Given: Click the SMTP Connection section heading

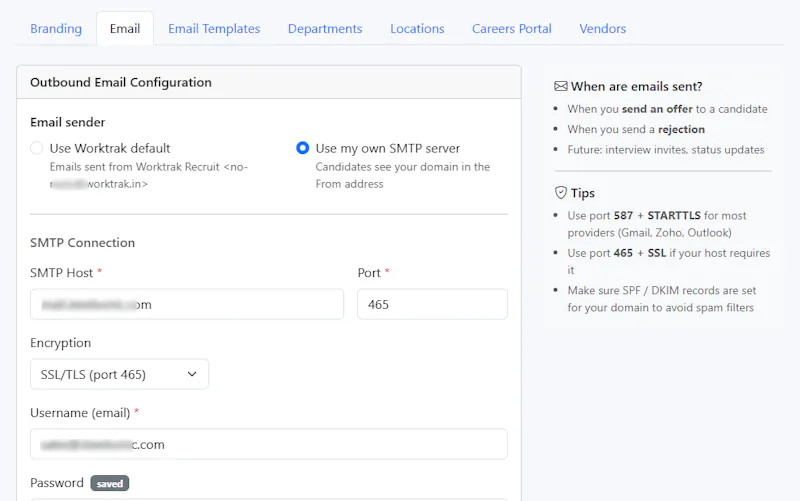Looking at the screenshot, I should 83,242.
